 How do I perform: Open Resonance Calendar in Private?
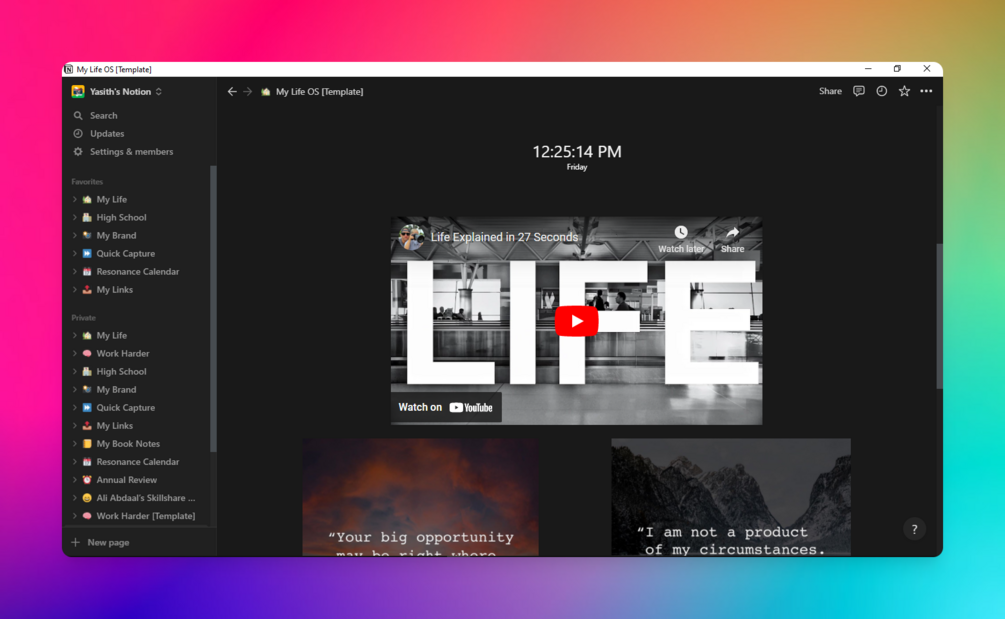(138, 461)
